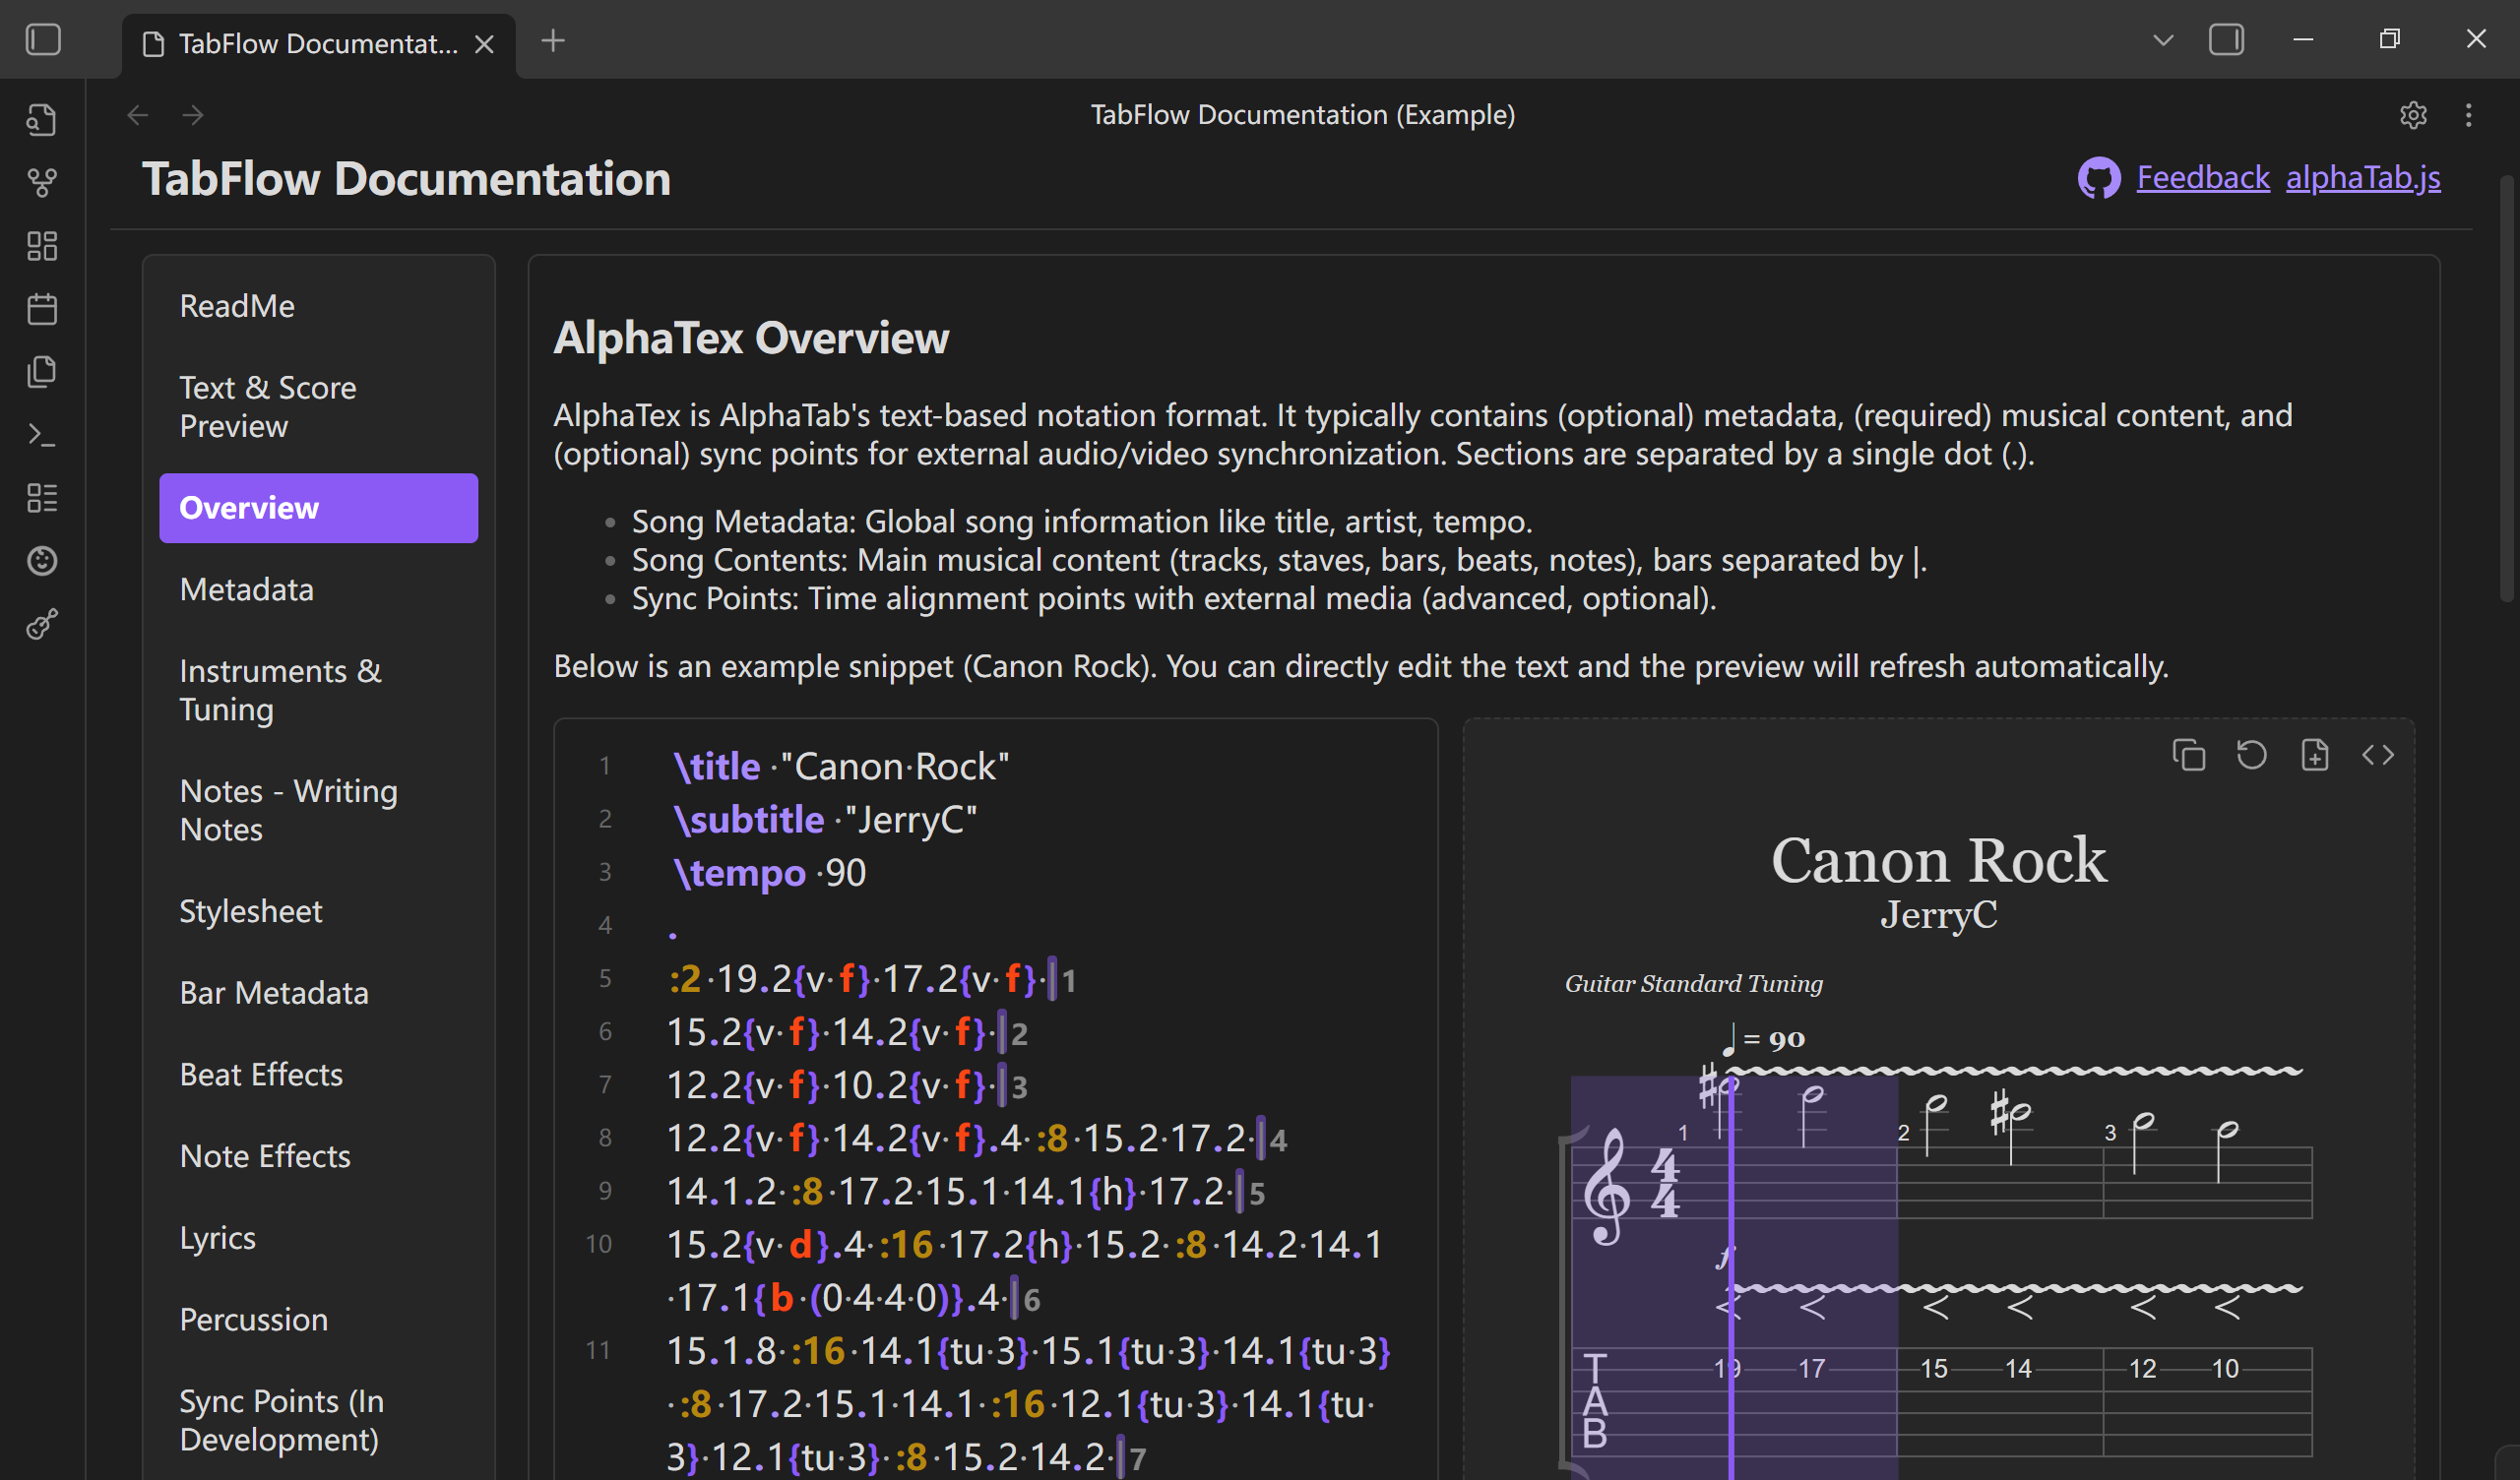Open quick switcher file-search icon
The width and height of the screenshot is (2520, 1480).
pos(42,120)
